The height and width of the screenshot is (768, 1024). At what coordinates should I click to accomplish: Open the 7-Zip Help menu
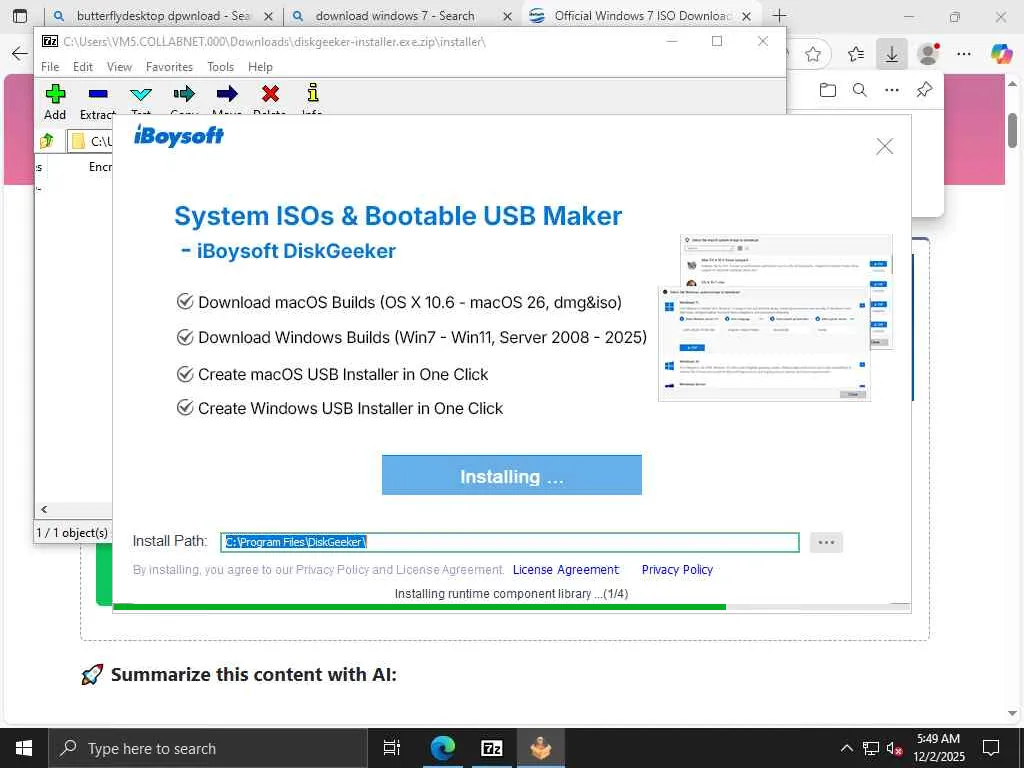[260, 67]
